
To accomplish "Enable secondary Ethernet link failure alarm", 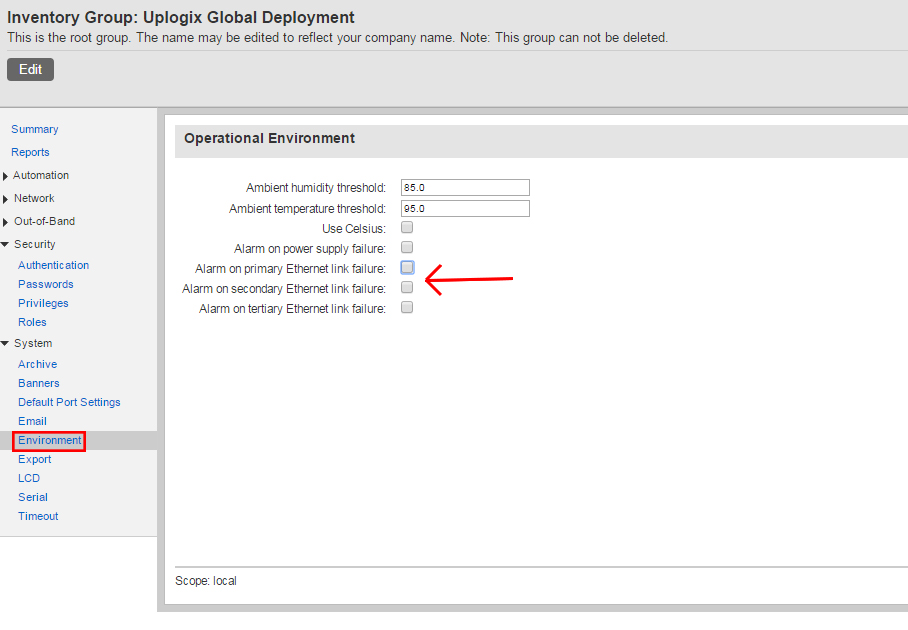I will (x=407, y=288).
